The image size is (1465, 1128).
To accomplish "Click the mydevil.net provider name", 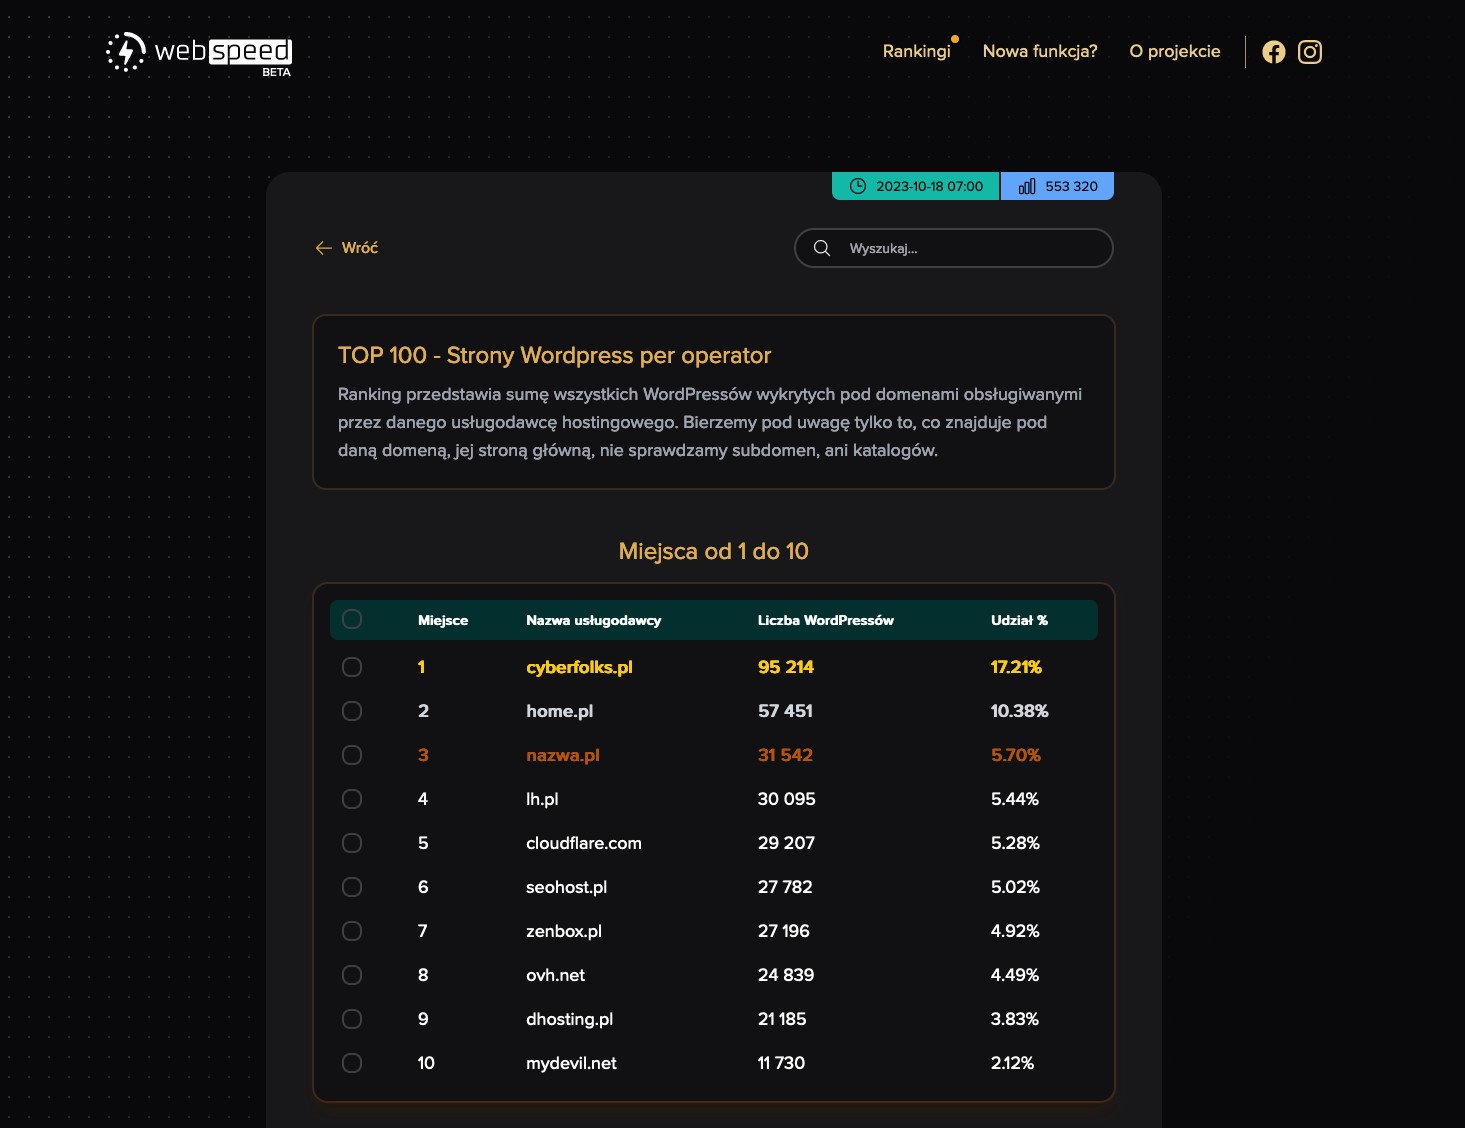I will [571, 1063].
